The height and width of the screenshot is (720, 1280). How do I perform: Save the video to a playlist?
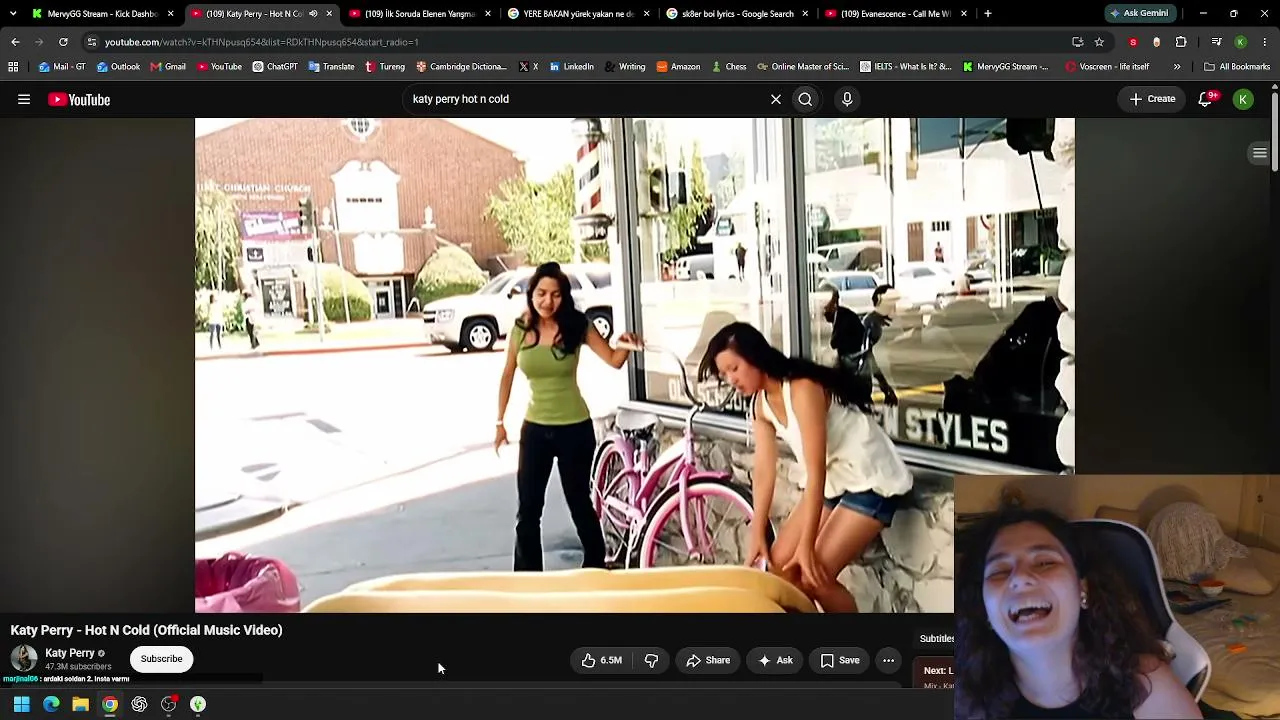pyautogui.click(x=840, y=660)
